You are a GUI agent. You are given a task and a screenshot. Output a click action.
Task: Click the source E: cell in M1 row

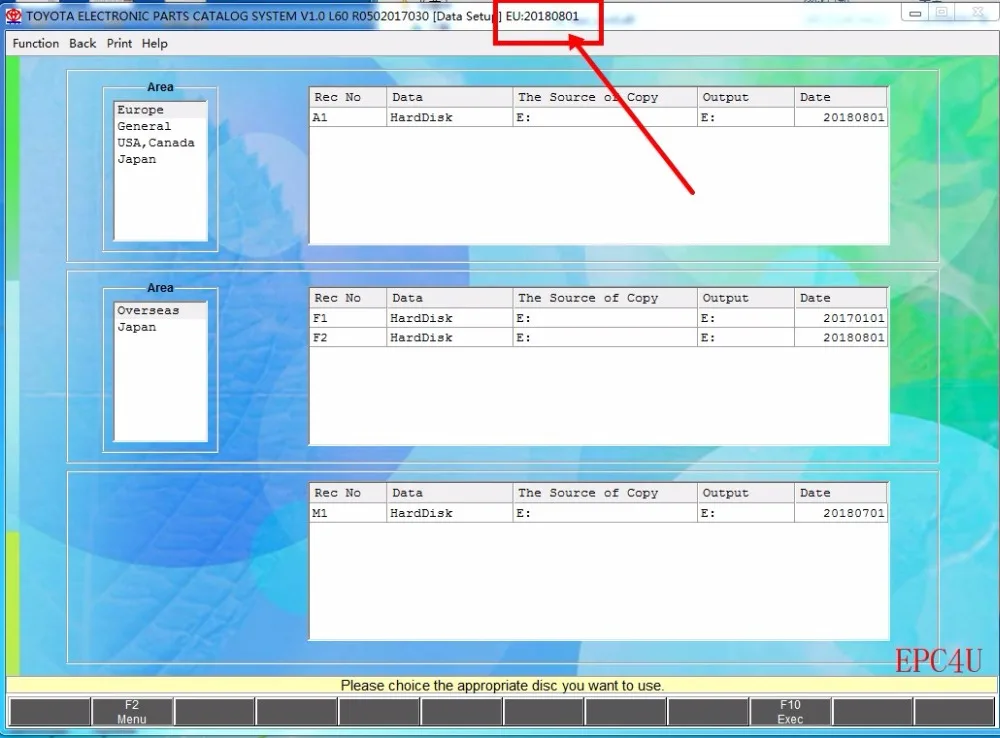(605, 513)
